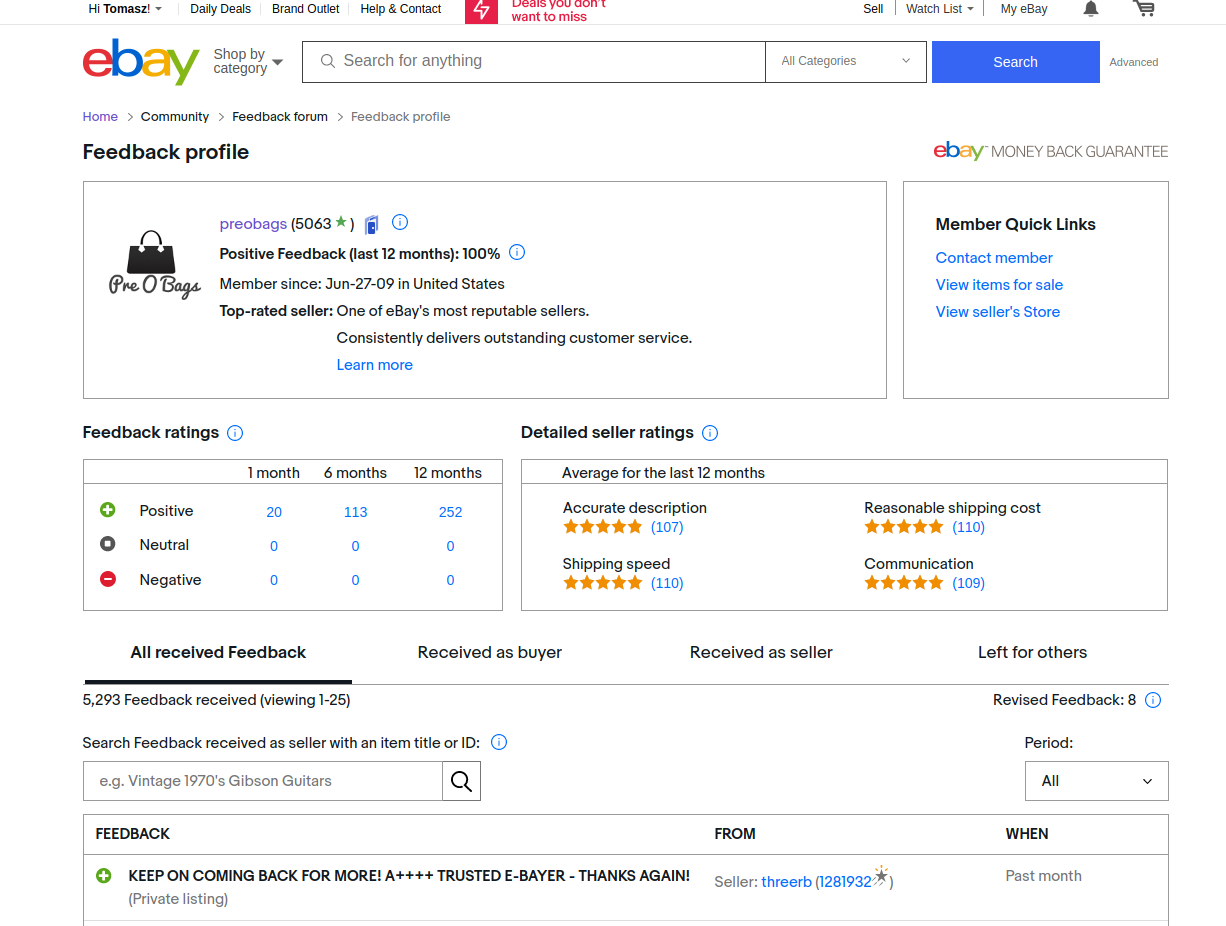This screenshot has width=1226, height=926.
Task: Click the store icon beside preobags rating
Action: (x=372, y=224)
